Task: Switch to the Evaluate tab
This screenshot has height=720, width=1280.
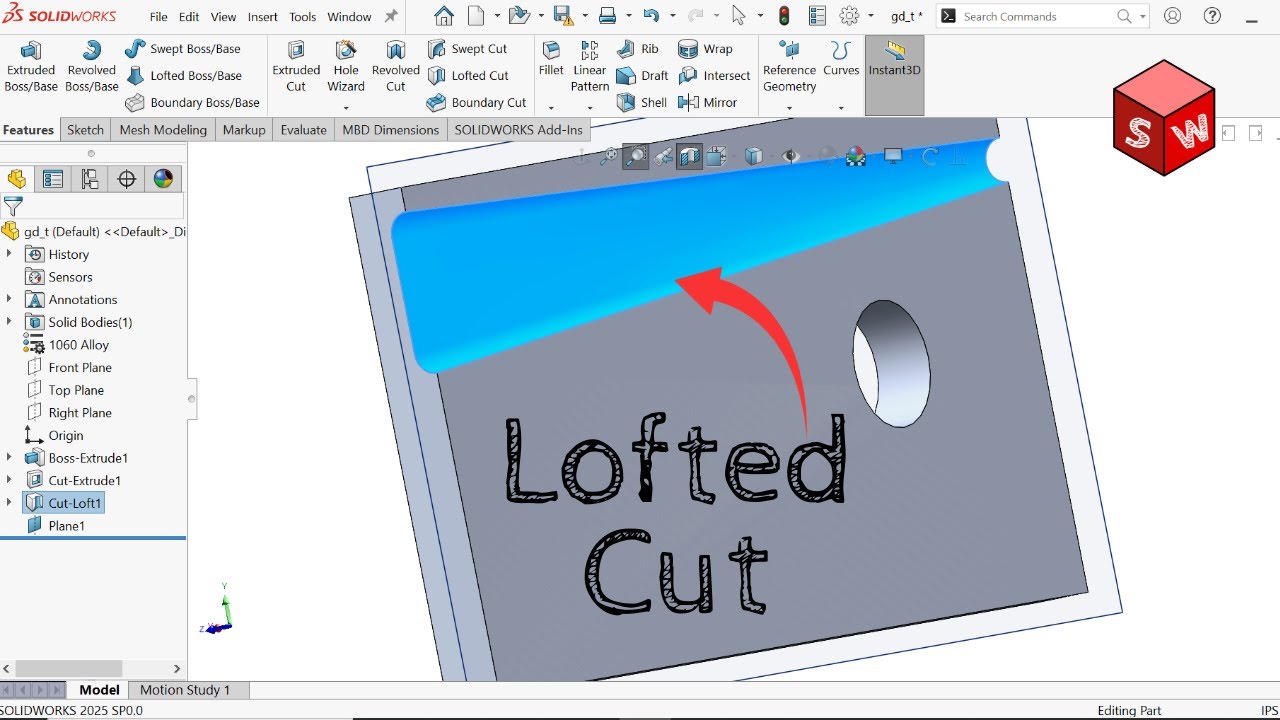Action: coord(304,130)
